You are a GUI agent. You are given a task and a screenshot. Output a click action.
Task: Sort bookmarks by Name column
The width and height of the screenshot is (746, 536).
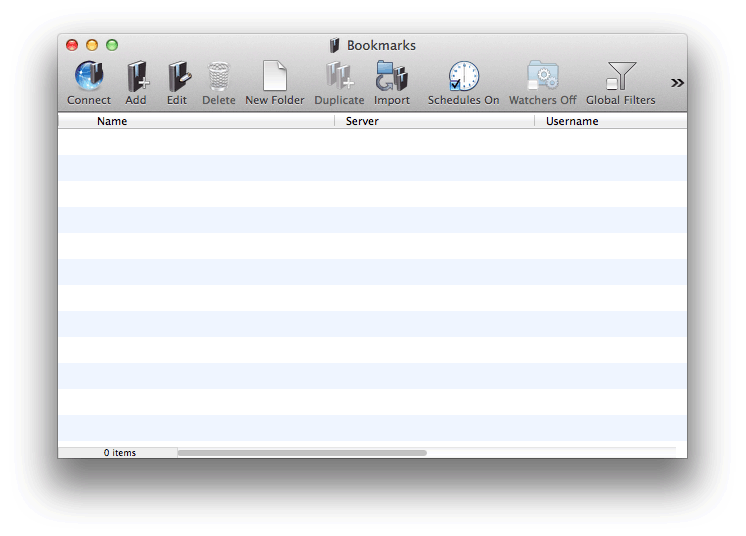112,121
